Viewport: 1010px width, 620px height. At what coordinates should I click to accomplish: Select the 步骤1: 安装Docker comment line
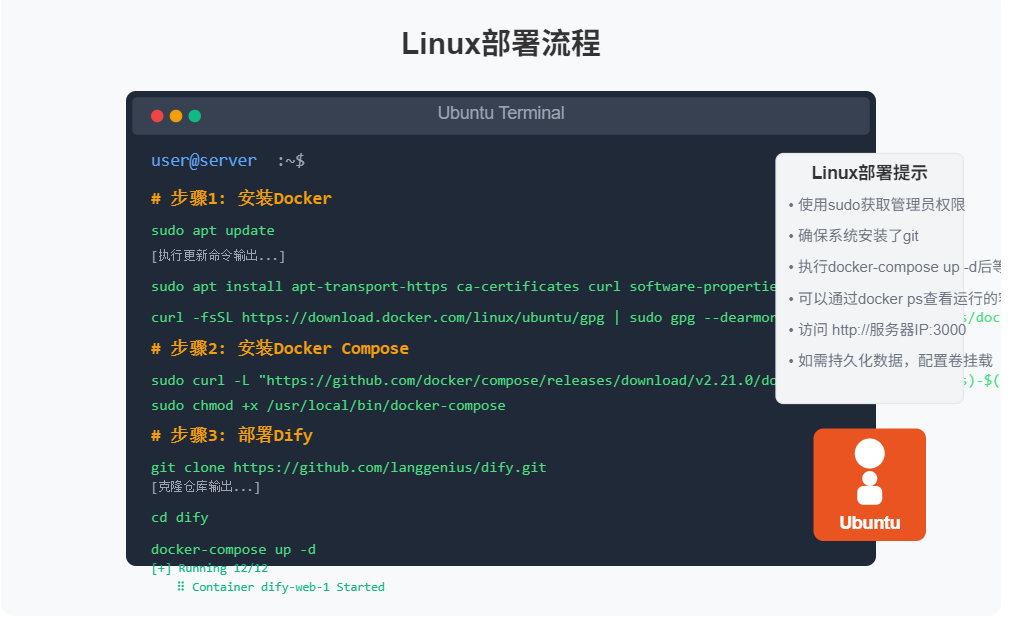click(243, 199)
